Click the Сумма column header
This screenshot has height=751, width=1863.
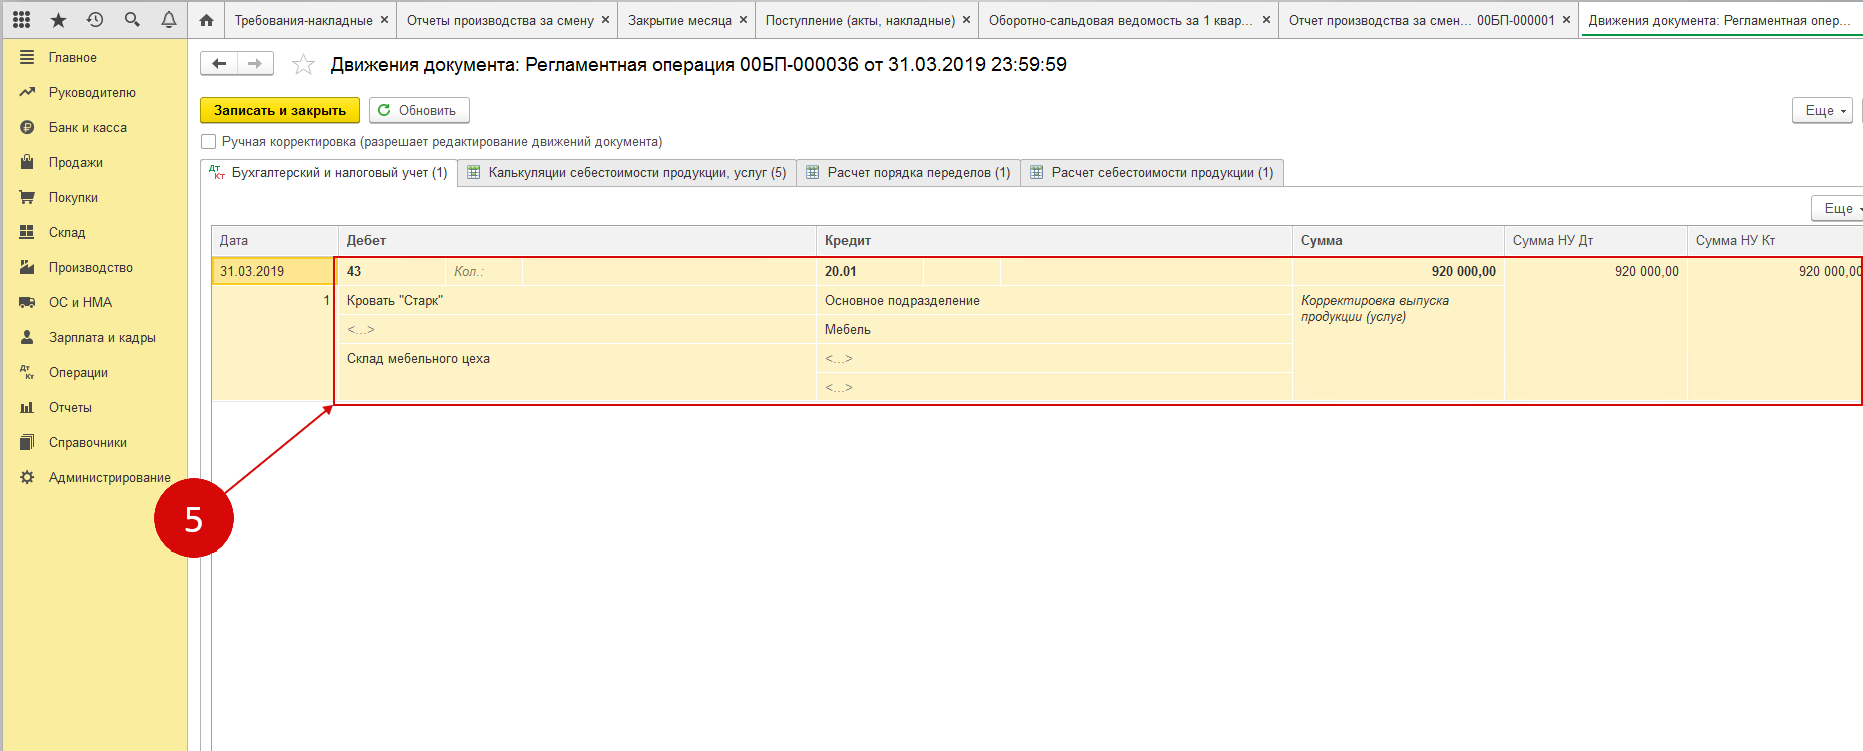[x=1398, y=241]
